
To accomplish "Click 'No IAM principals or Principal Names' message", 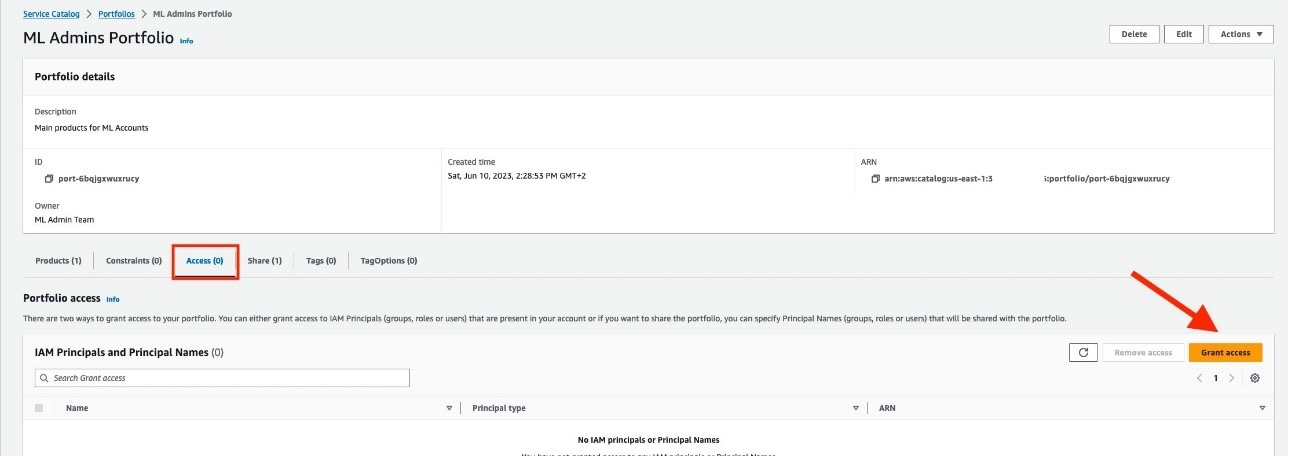I will [x=648, y=440].
